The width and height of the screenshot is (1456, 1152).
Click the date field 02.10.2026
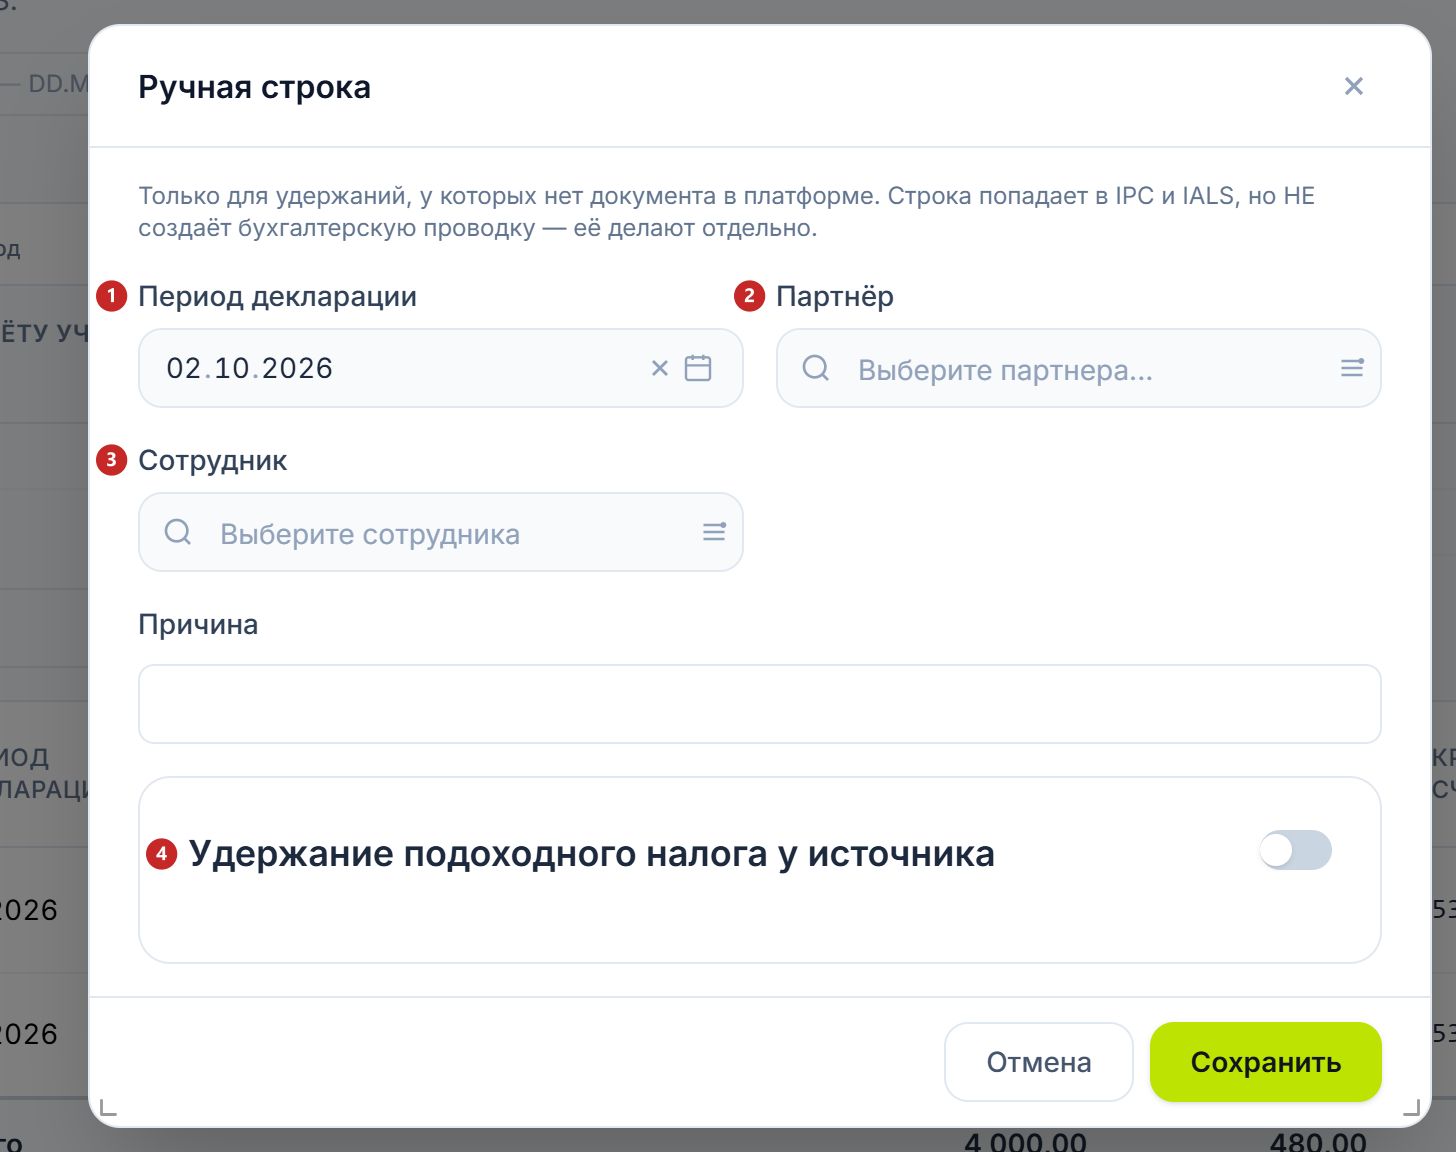point(441,368)
